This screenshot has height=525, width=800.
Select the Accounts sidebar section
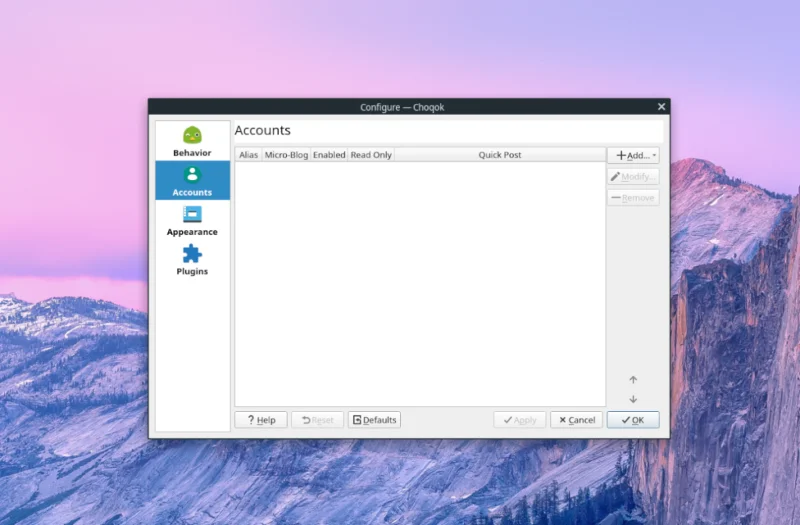[192, 181]
